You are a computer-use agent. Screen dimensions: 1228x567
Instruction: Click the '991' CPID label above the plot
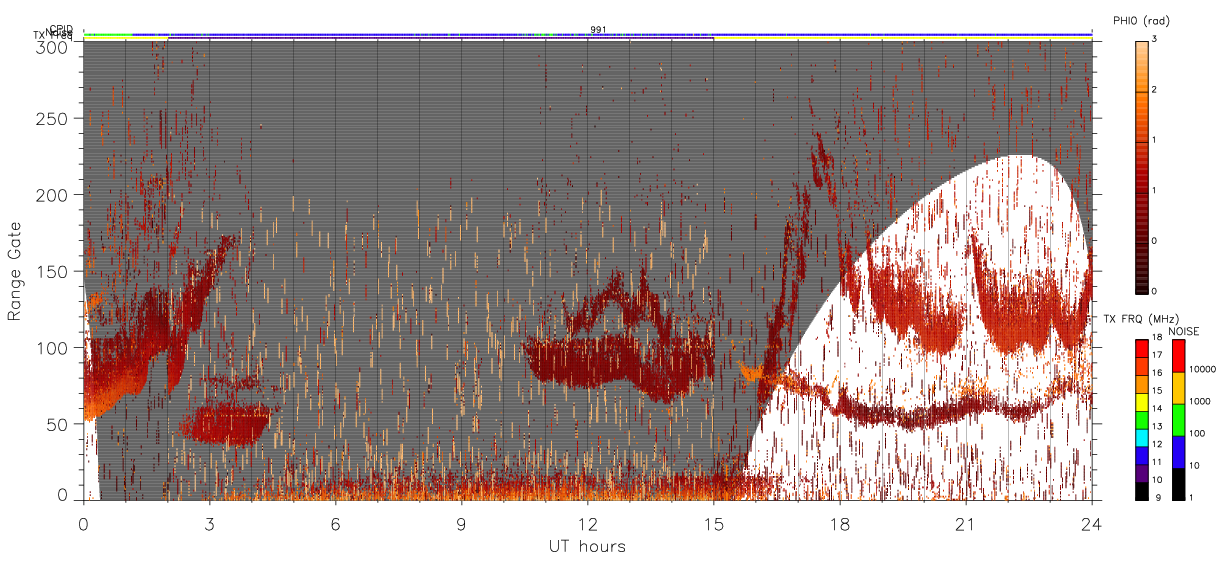[598, 29]
